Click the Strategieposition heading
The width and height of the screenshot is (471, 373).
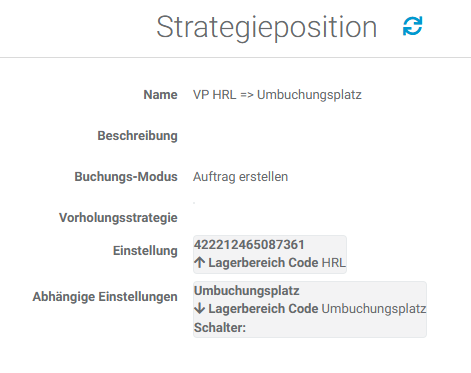(x=267, y=27)
